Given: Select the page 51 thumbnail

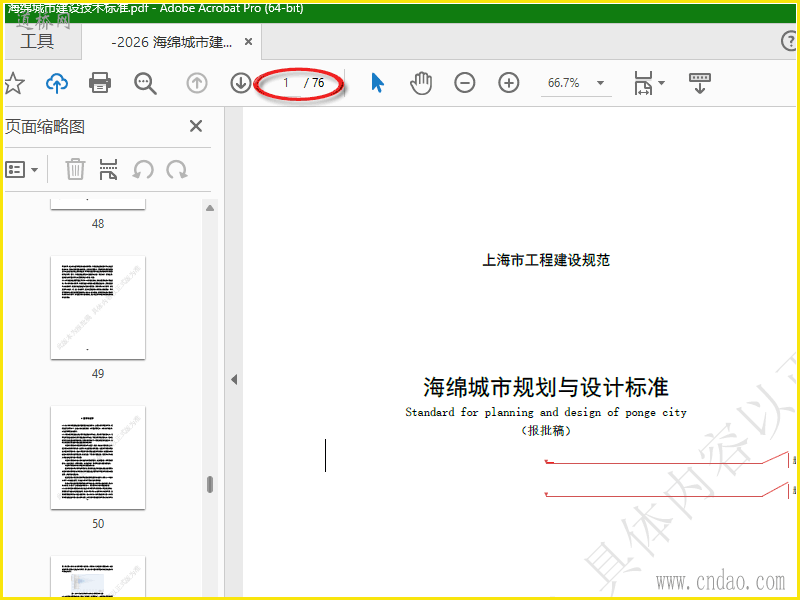Looking at the screenshot, I should pyautogui.click(x=98, y=577).
